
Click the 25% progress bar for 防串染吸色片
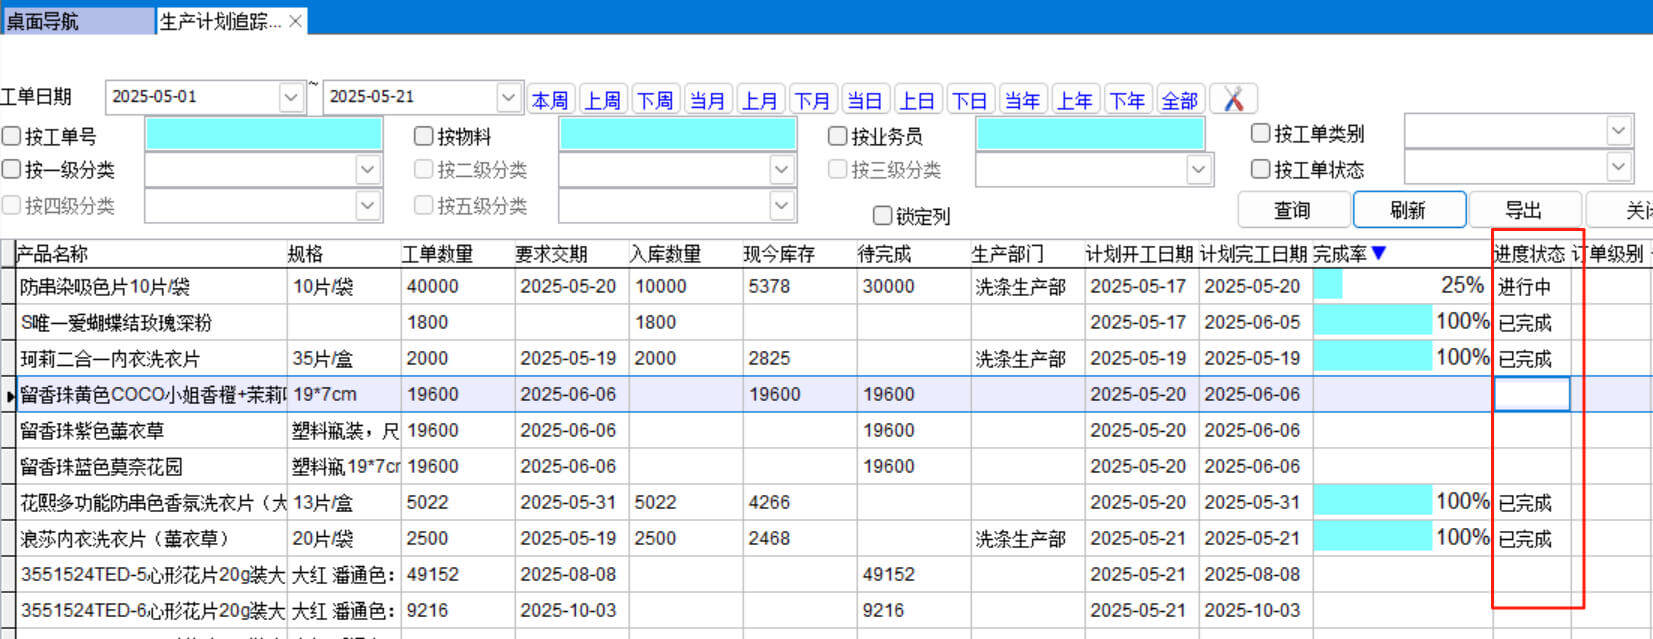point(1399,286)
